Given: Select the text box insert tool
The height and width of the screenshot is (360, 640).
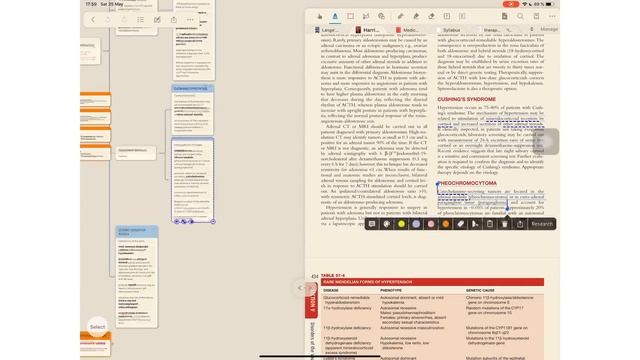Looking at the screenshot, I should (447, 16).
